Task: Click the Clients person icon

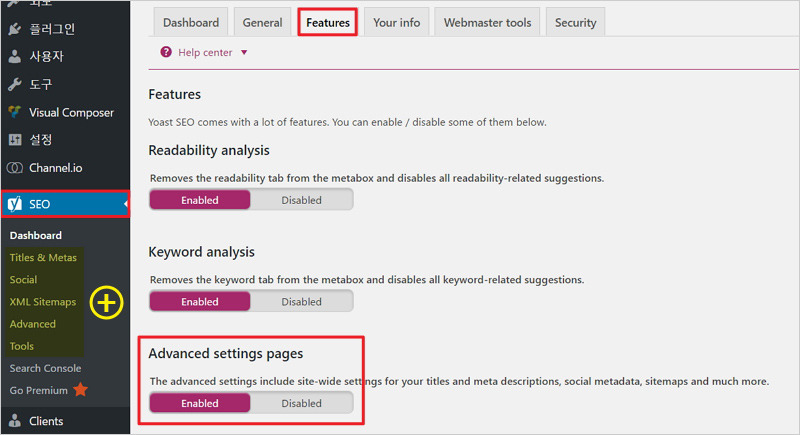Action: (x=15, y=421)
